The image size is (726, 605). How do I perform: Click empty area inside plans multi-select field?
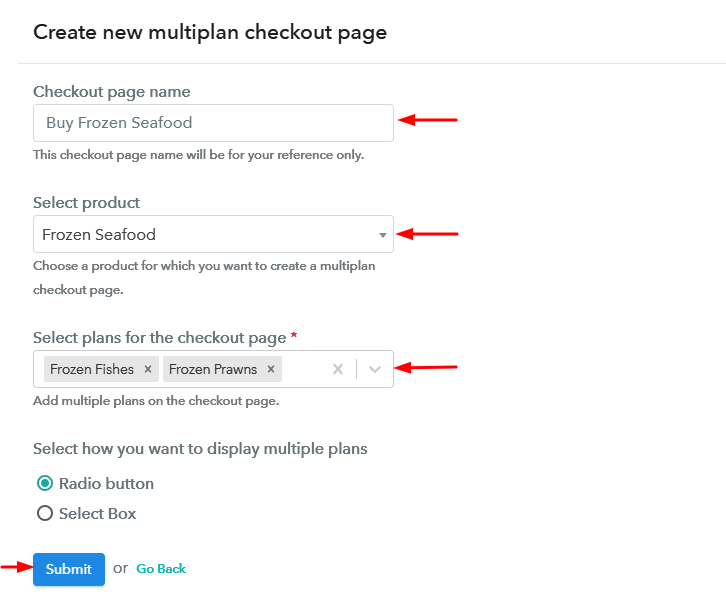(305, 369)
